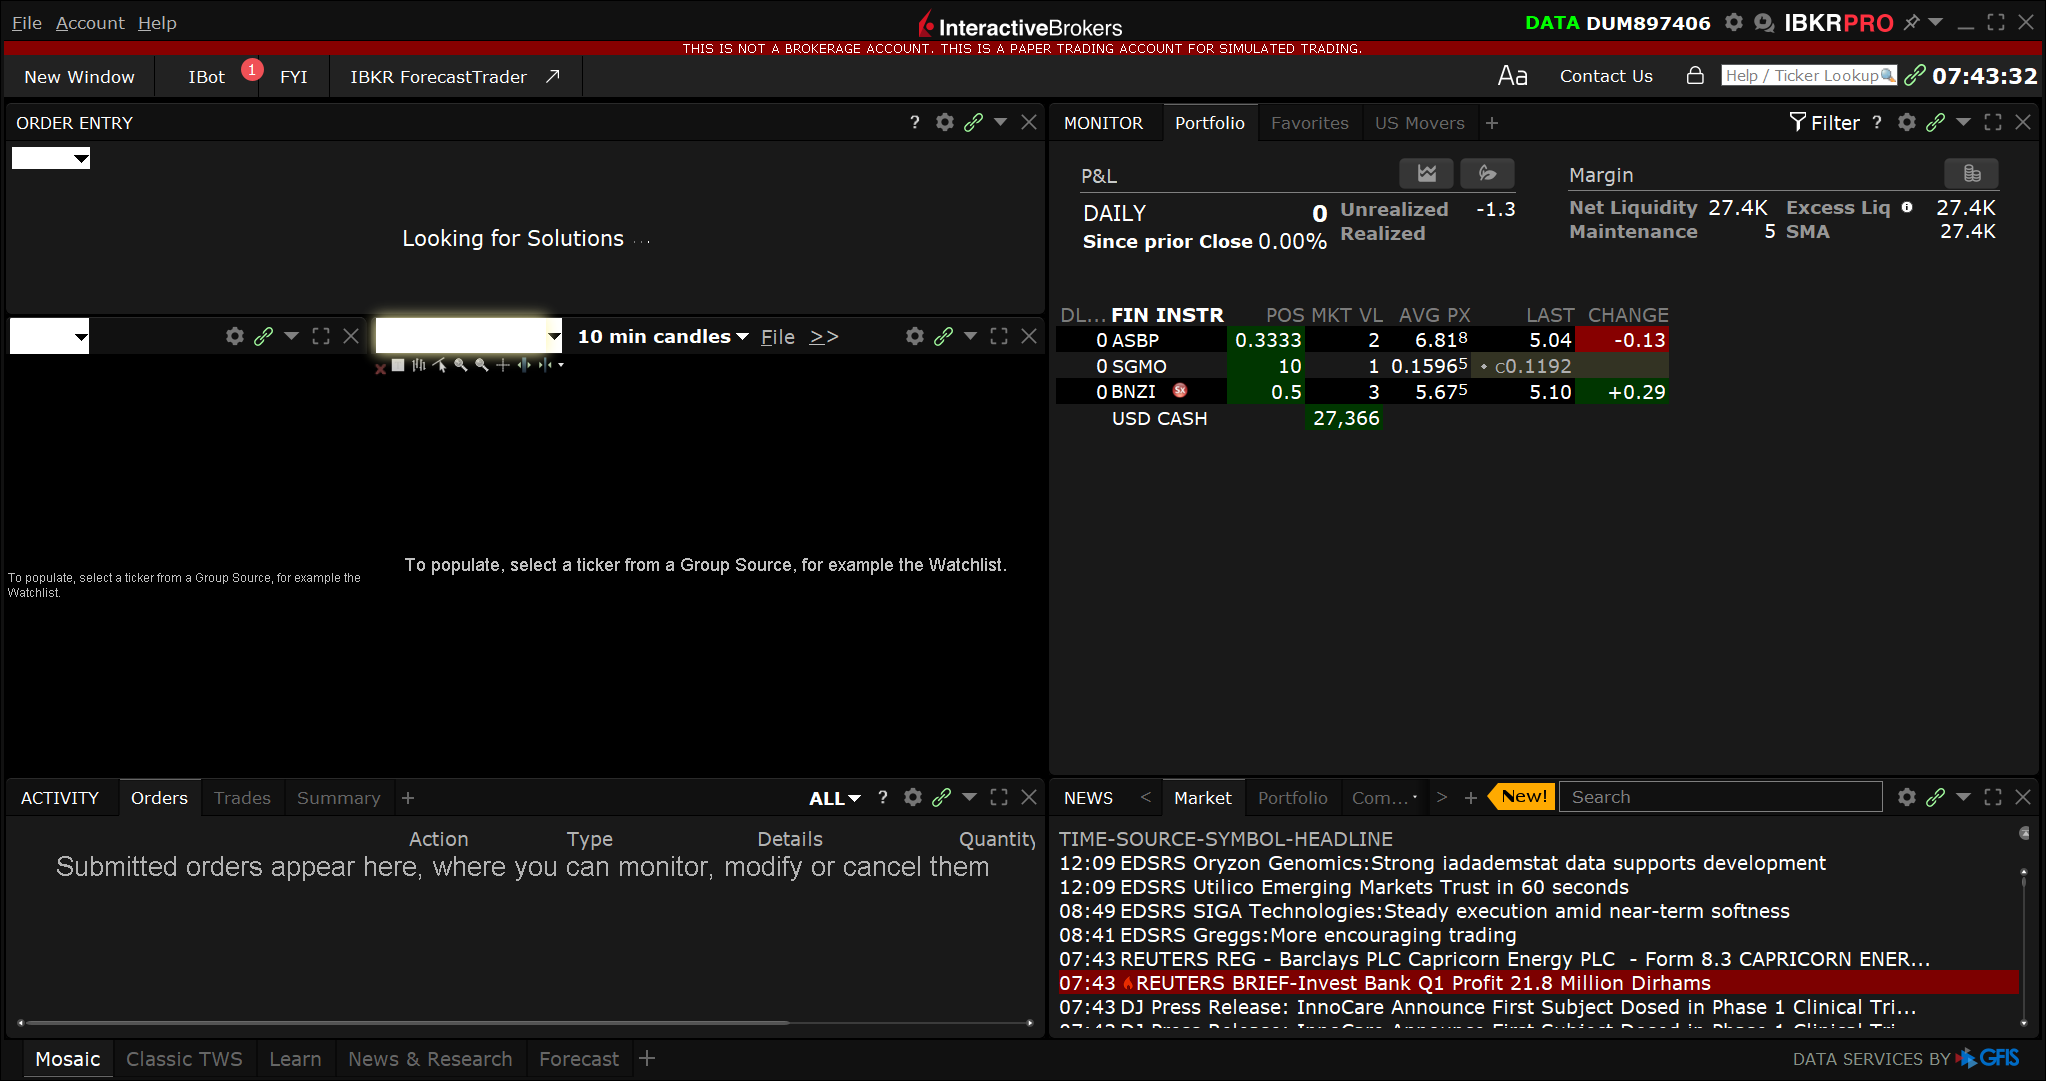This screenshot has width=2046, height=1081.
Task: Open the File menu in title bar
Action: (x=27, y=22)
